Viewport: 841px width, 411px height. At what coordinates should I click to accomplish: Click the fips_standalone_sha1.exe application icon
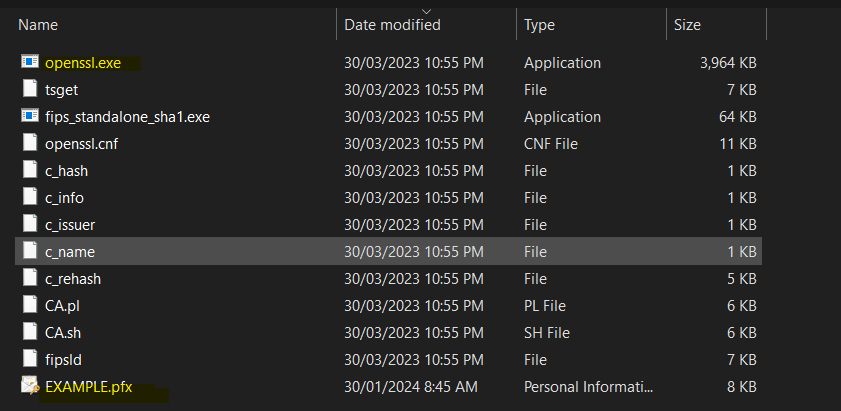(x=30, y=115)
